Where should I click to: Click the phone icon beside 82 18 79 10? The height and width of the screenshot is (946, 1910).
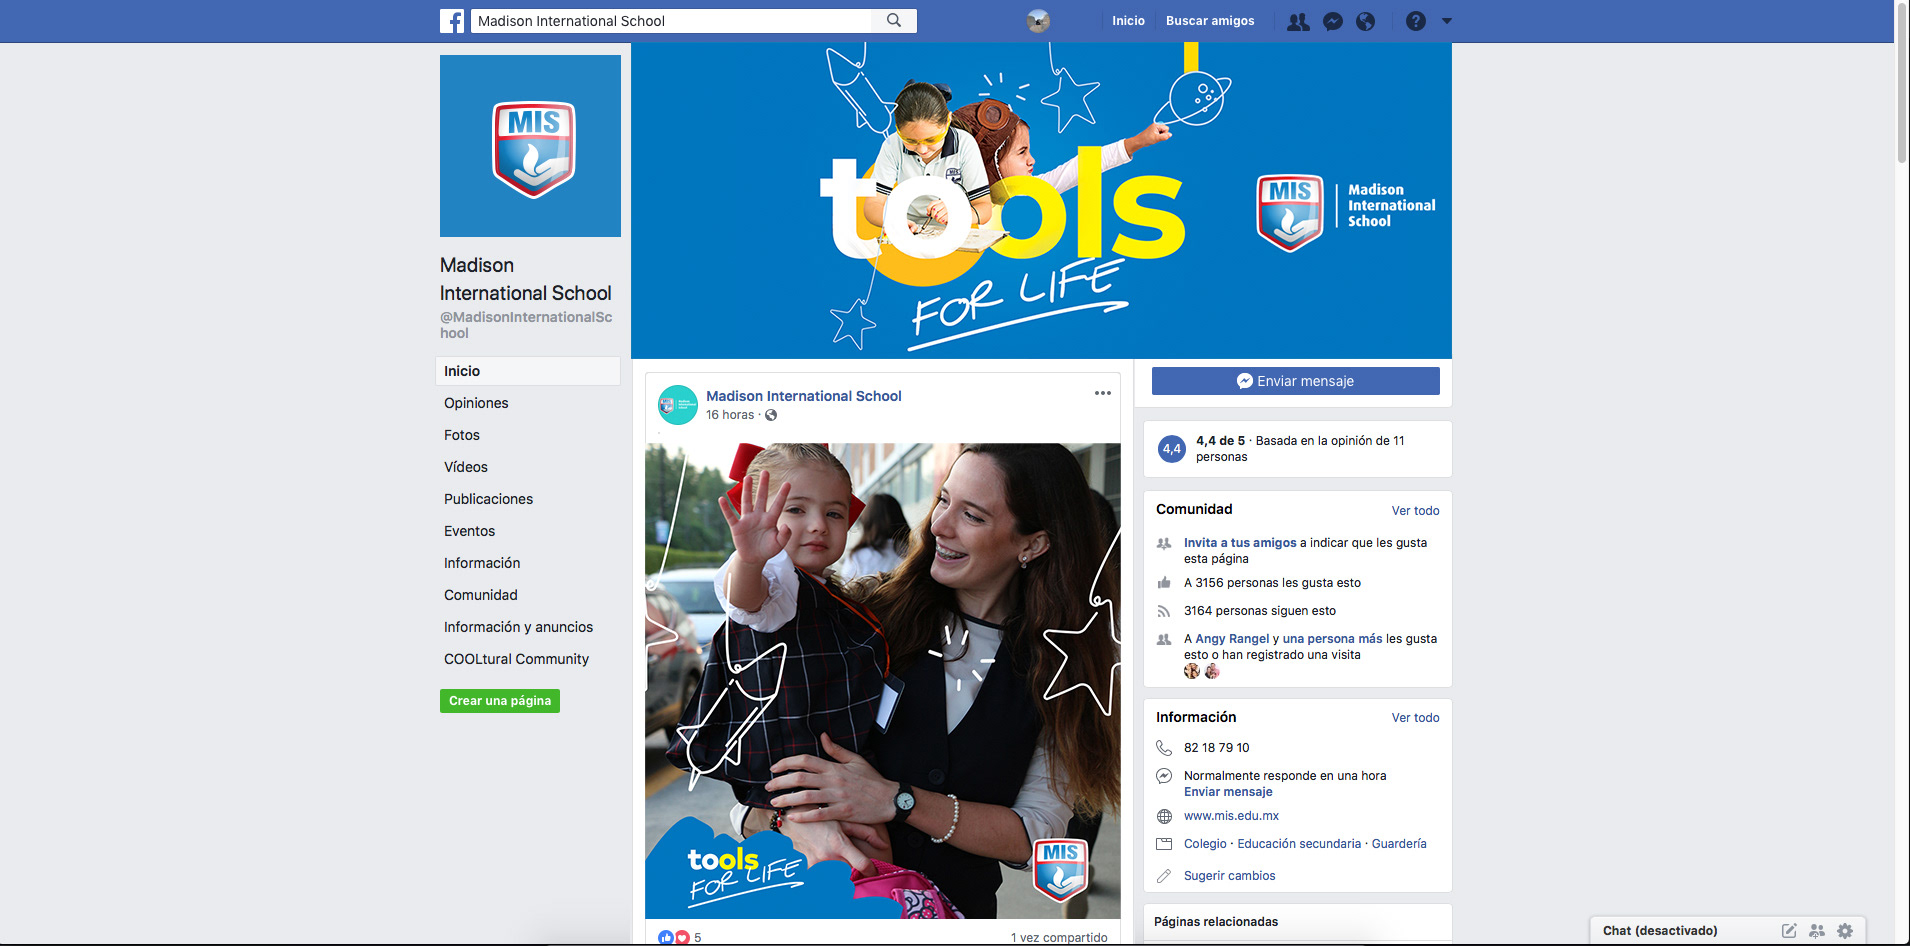coord(1164,748)
